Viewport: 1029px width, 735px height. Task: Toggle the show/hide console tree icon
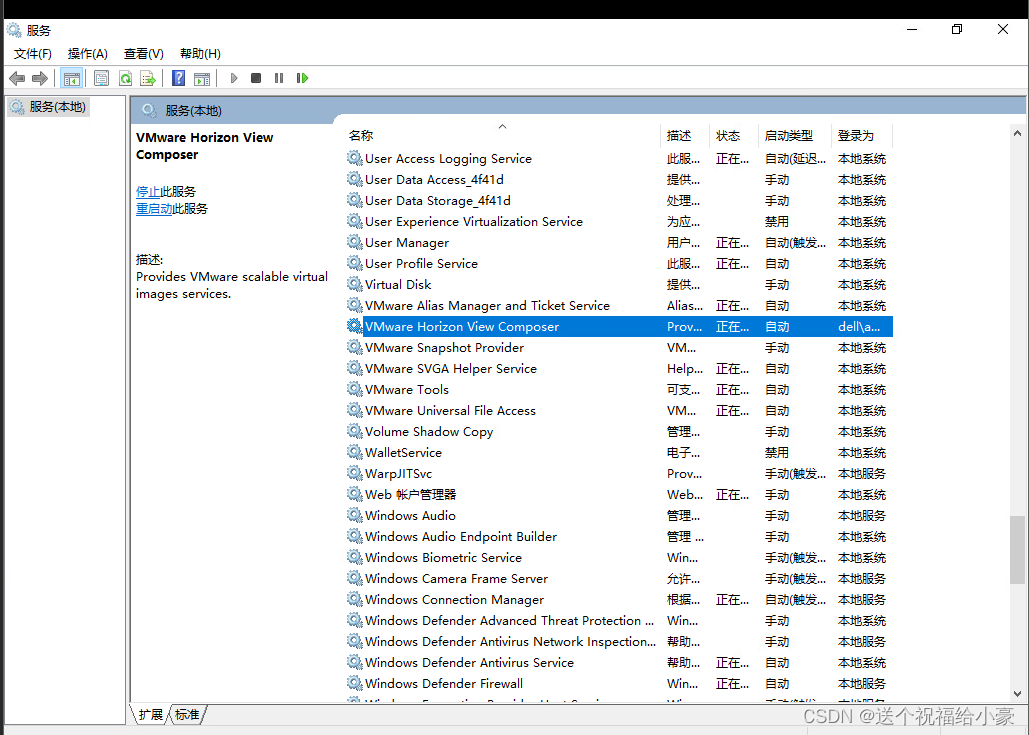point(72,79)
